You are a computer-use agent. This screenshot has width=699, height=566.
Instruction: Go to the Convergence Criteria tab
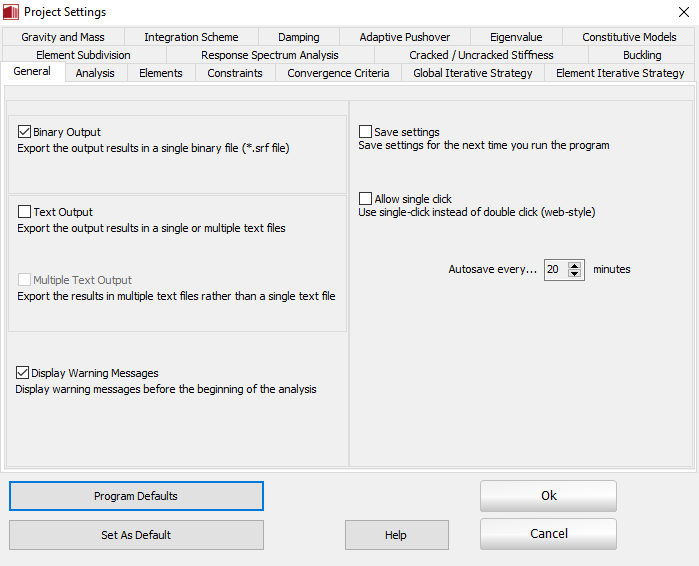pyautogui.click(x=338, y=73)
